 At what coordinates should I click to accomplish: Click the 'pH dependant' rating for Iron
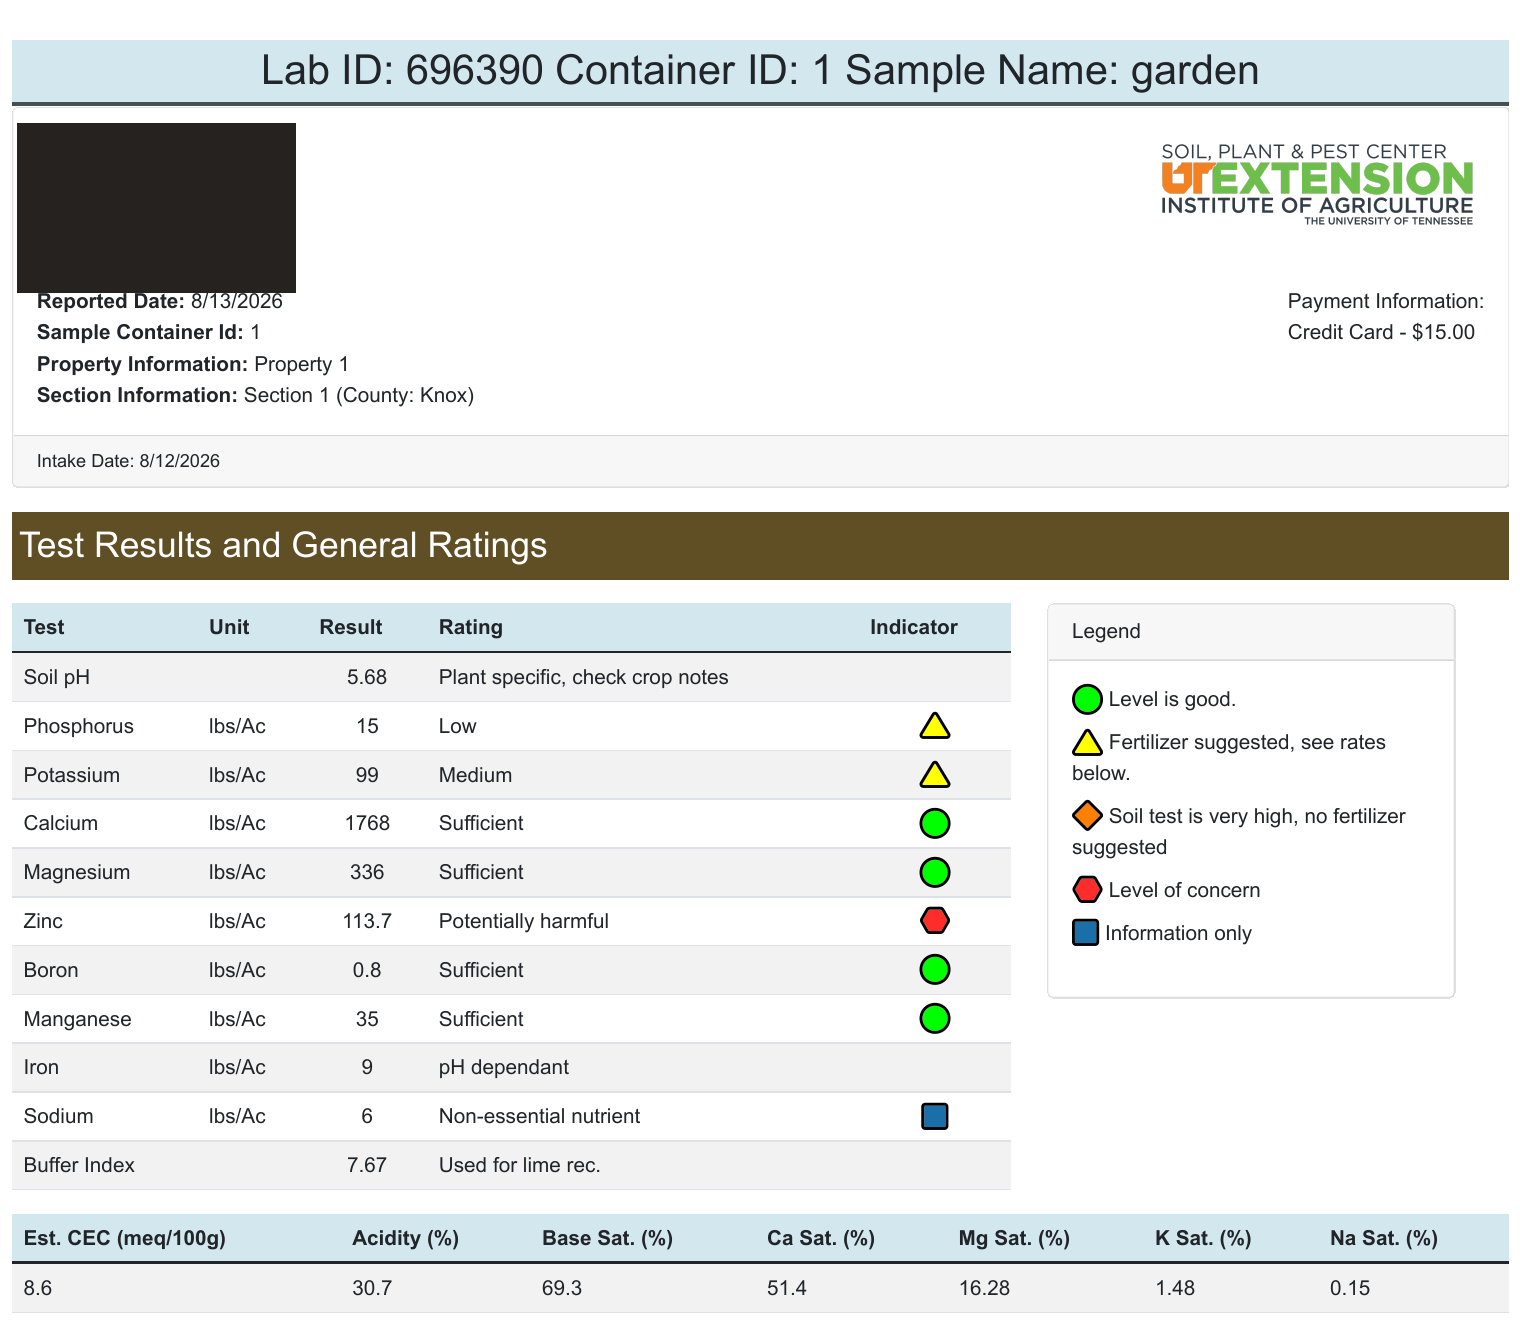tap(504, 1067)
